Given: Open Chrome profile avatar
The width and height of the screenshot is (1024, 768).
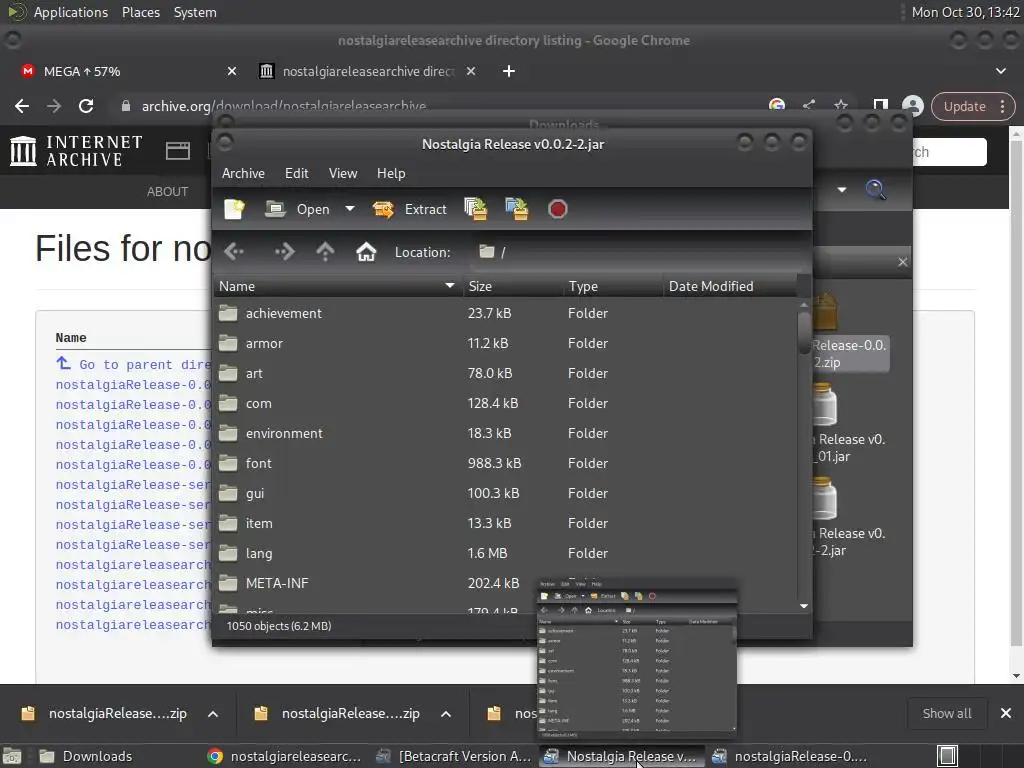Looking at the screenshot, I should click(912, 106).
